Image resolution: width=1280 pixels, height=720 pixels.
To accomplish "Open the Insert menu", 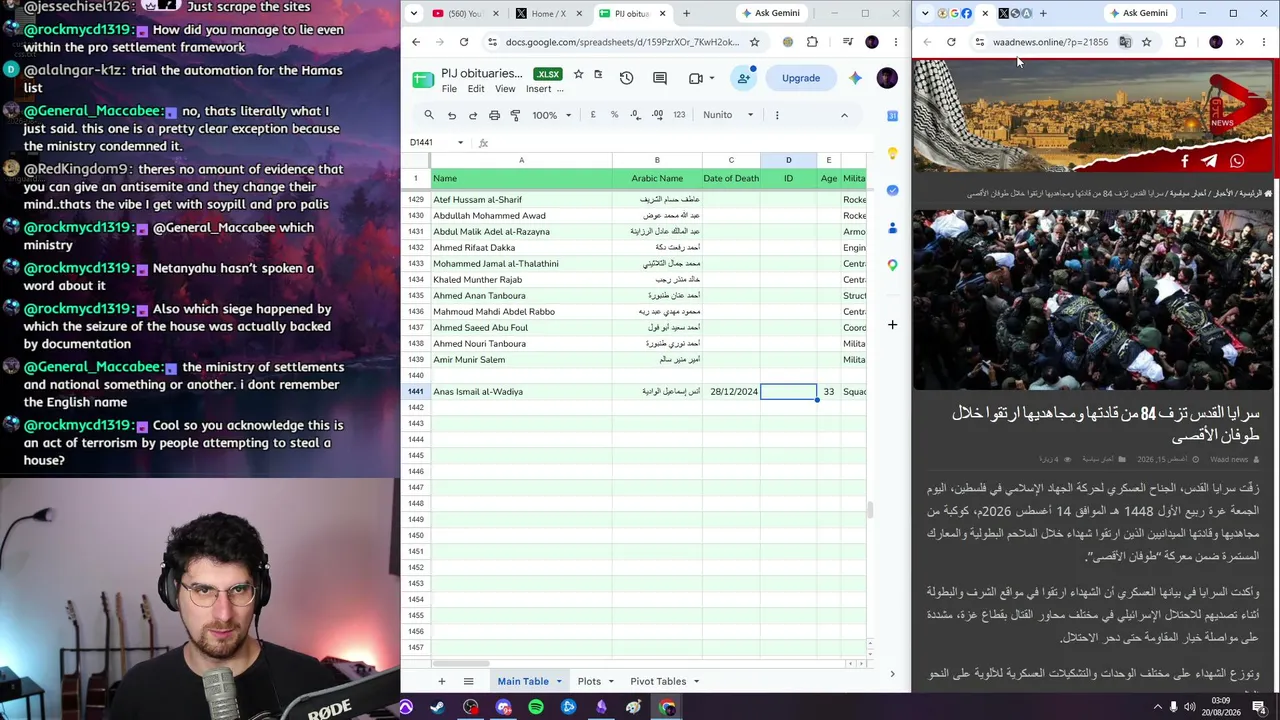I will coord(538,89).
